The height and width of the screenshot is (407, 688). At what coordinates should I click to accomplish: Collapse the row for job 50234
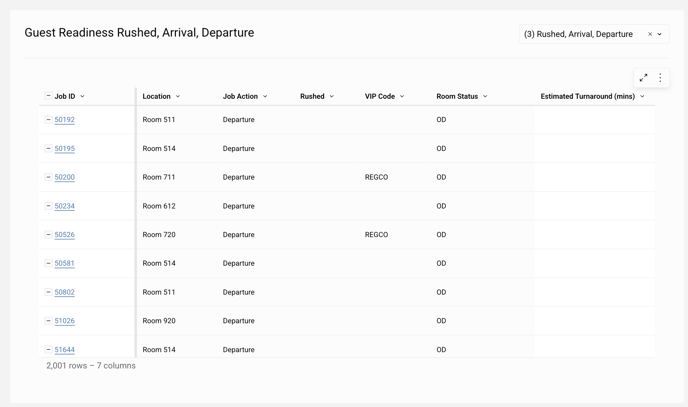tap(48, 206)
